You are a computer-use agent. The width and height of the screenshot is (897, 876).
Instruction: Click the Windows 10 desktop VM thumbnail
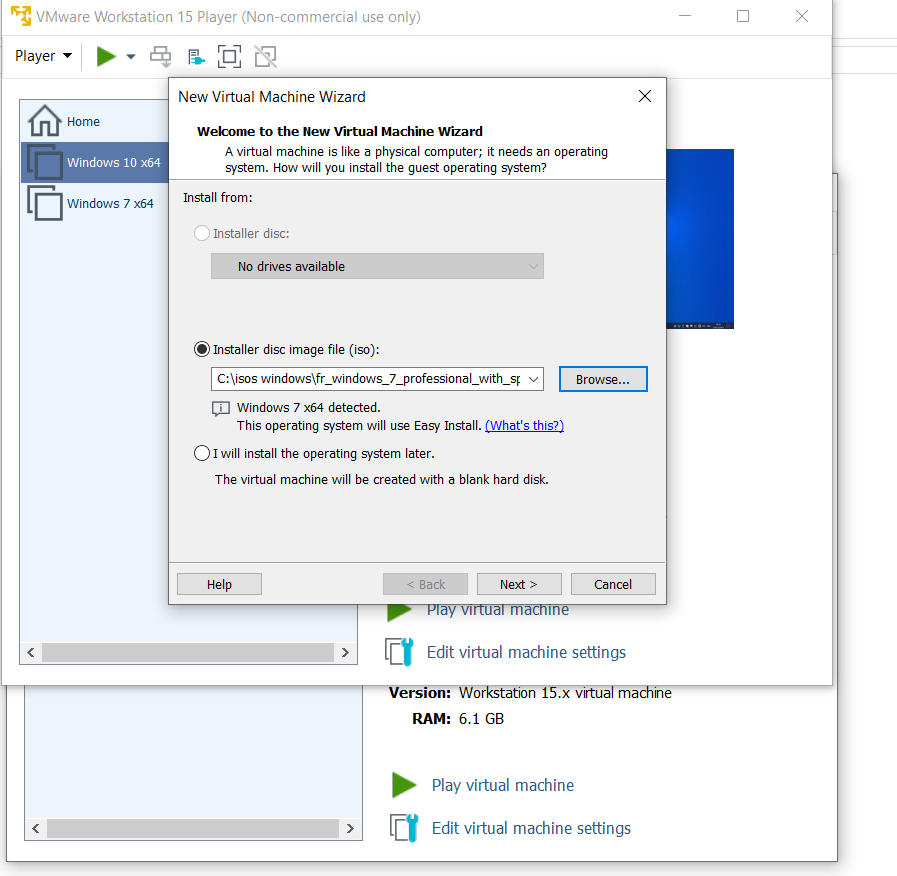(700, 239)
